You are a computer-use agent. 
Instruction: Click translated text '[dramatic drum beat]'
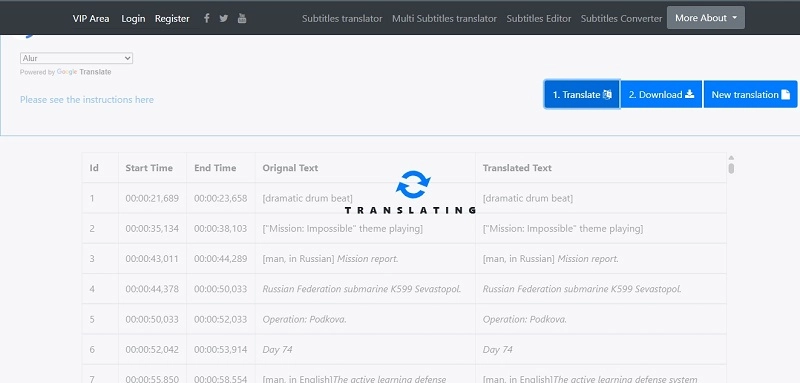528,198
